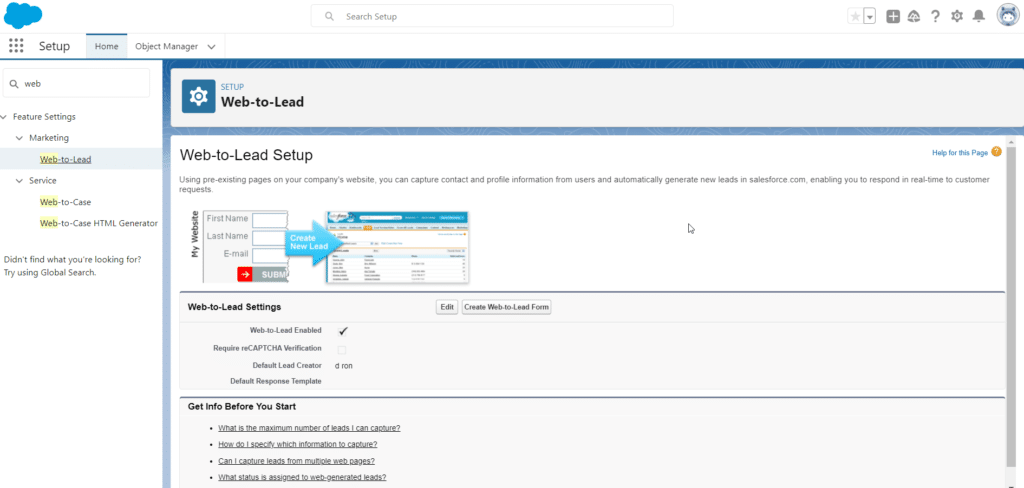
Task: Toggle the Web-to-Lead Enabled checkbox
Action: point(342,330)
